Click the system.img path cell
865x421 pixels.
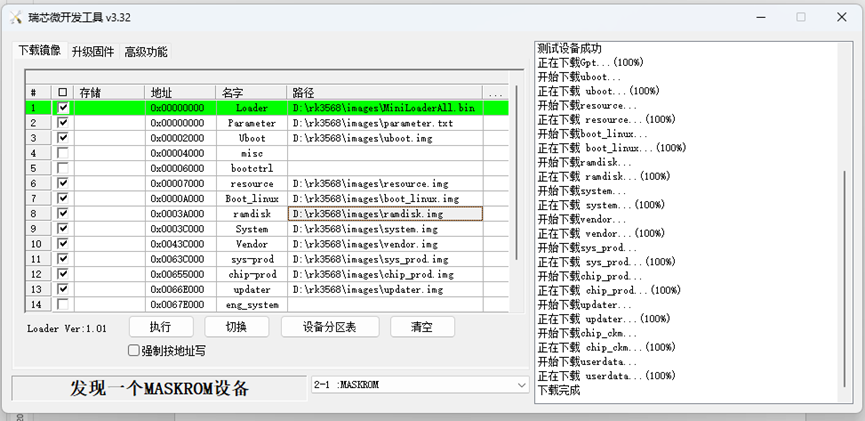[x=385, y=228]
